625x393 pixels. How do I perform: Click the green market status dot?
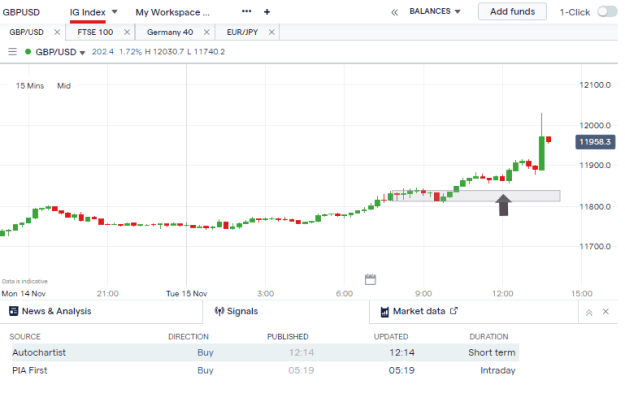click(x=28, y=51)
